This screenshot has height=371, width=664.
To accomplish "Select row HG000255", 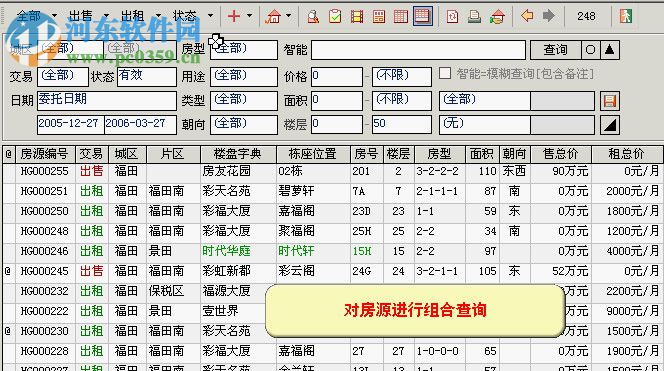I will [332, 172].
